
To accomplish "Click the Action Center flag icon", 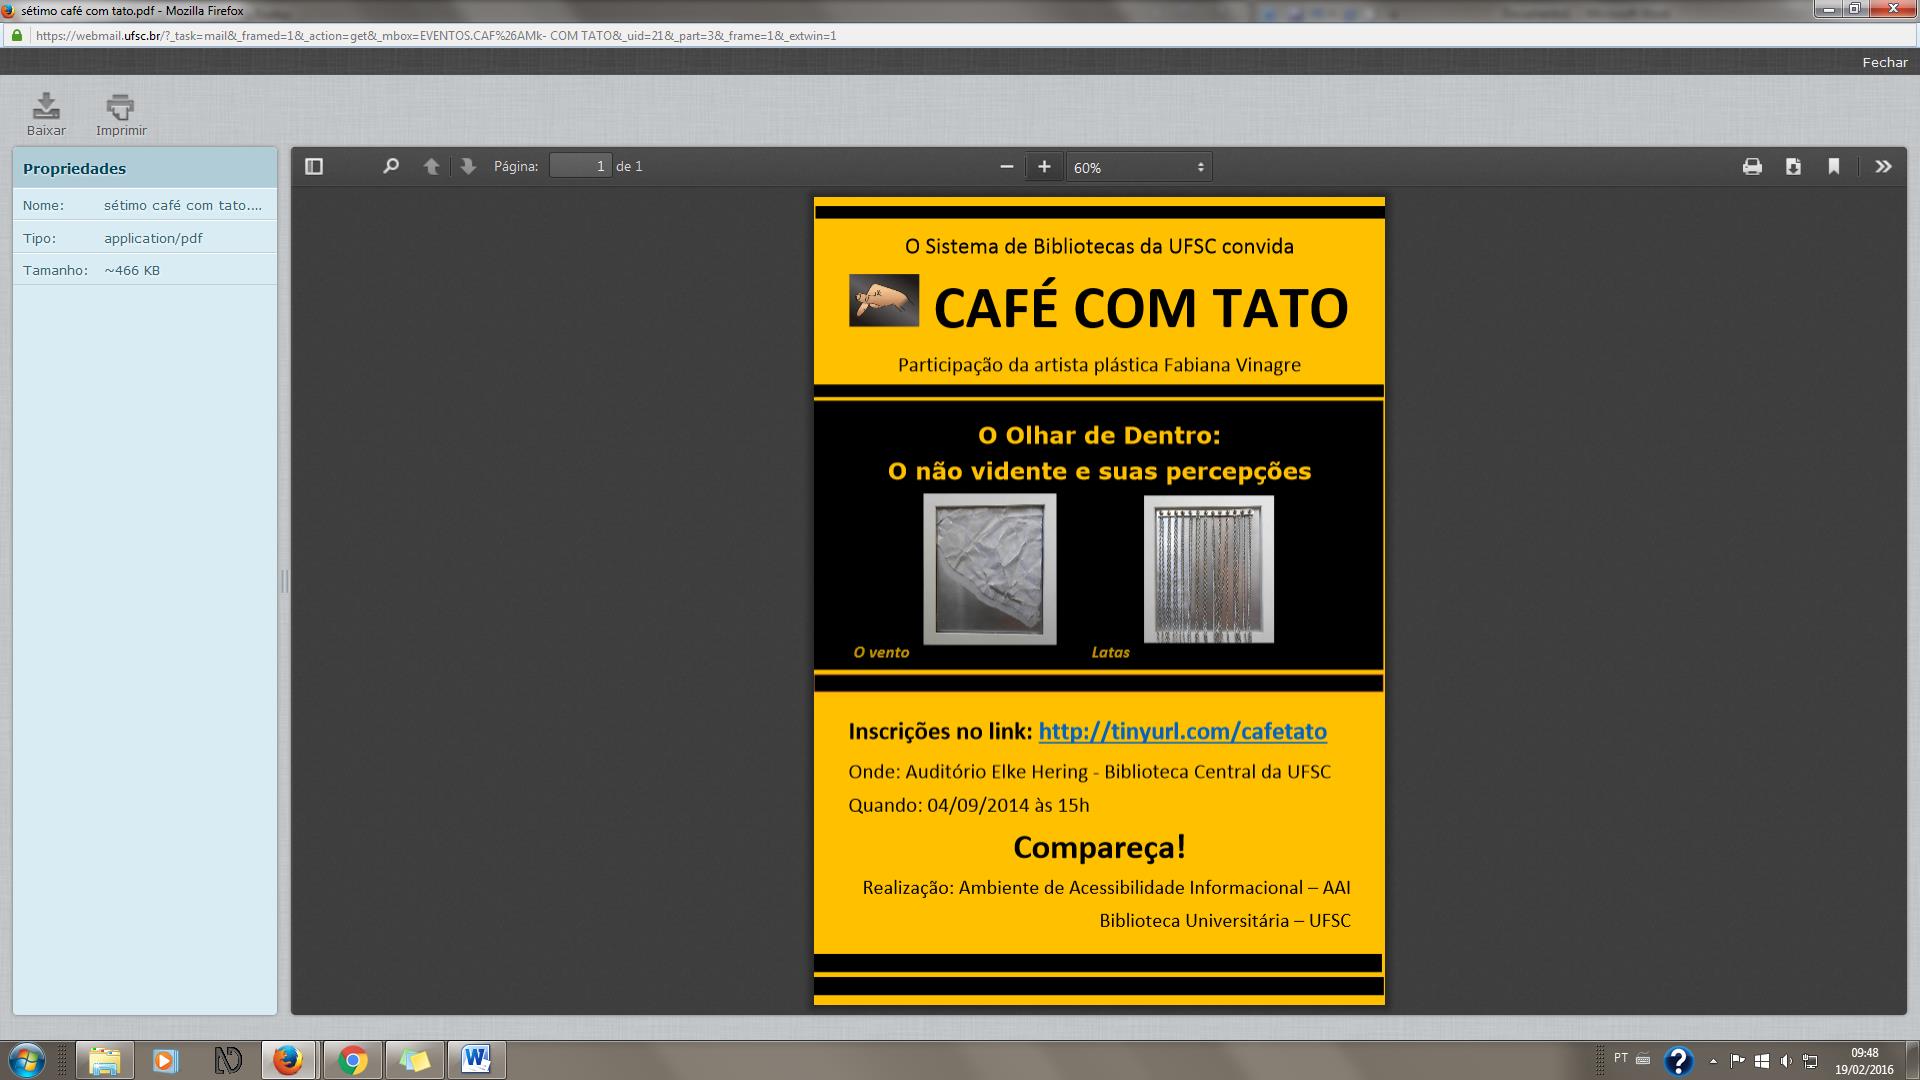I will [x=1738, y=1061].
